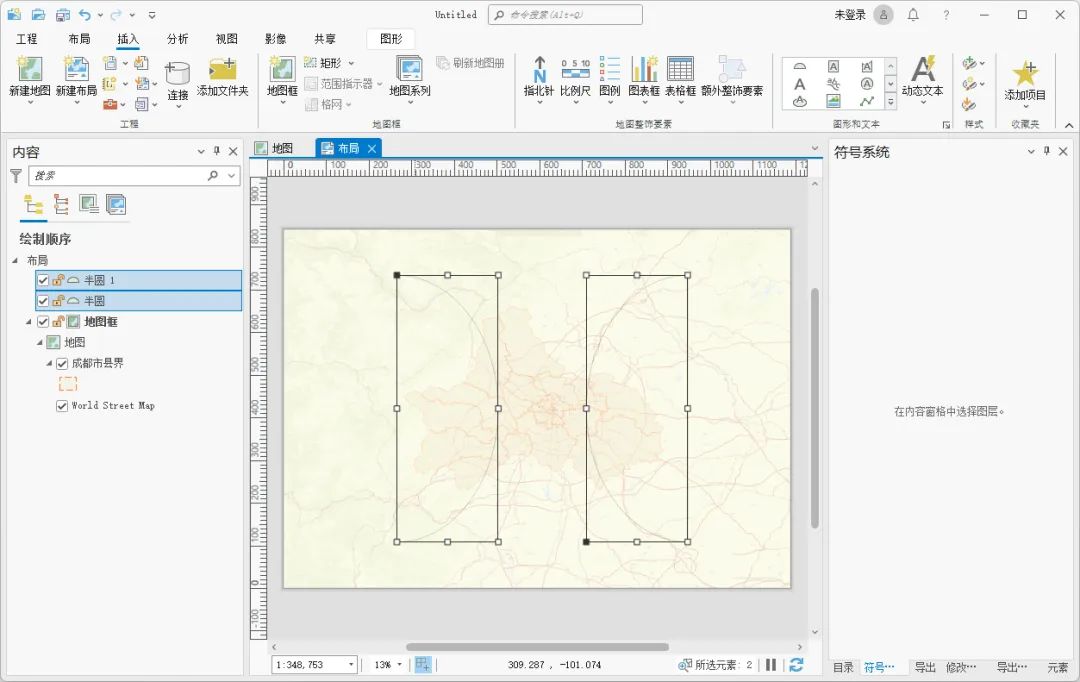This screenshot has width=1080, height=682.
Task: Expand the graphics gallery with the bottom arrow
Action: point(891,102)
